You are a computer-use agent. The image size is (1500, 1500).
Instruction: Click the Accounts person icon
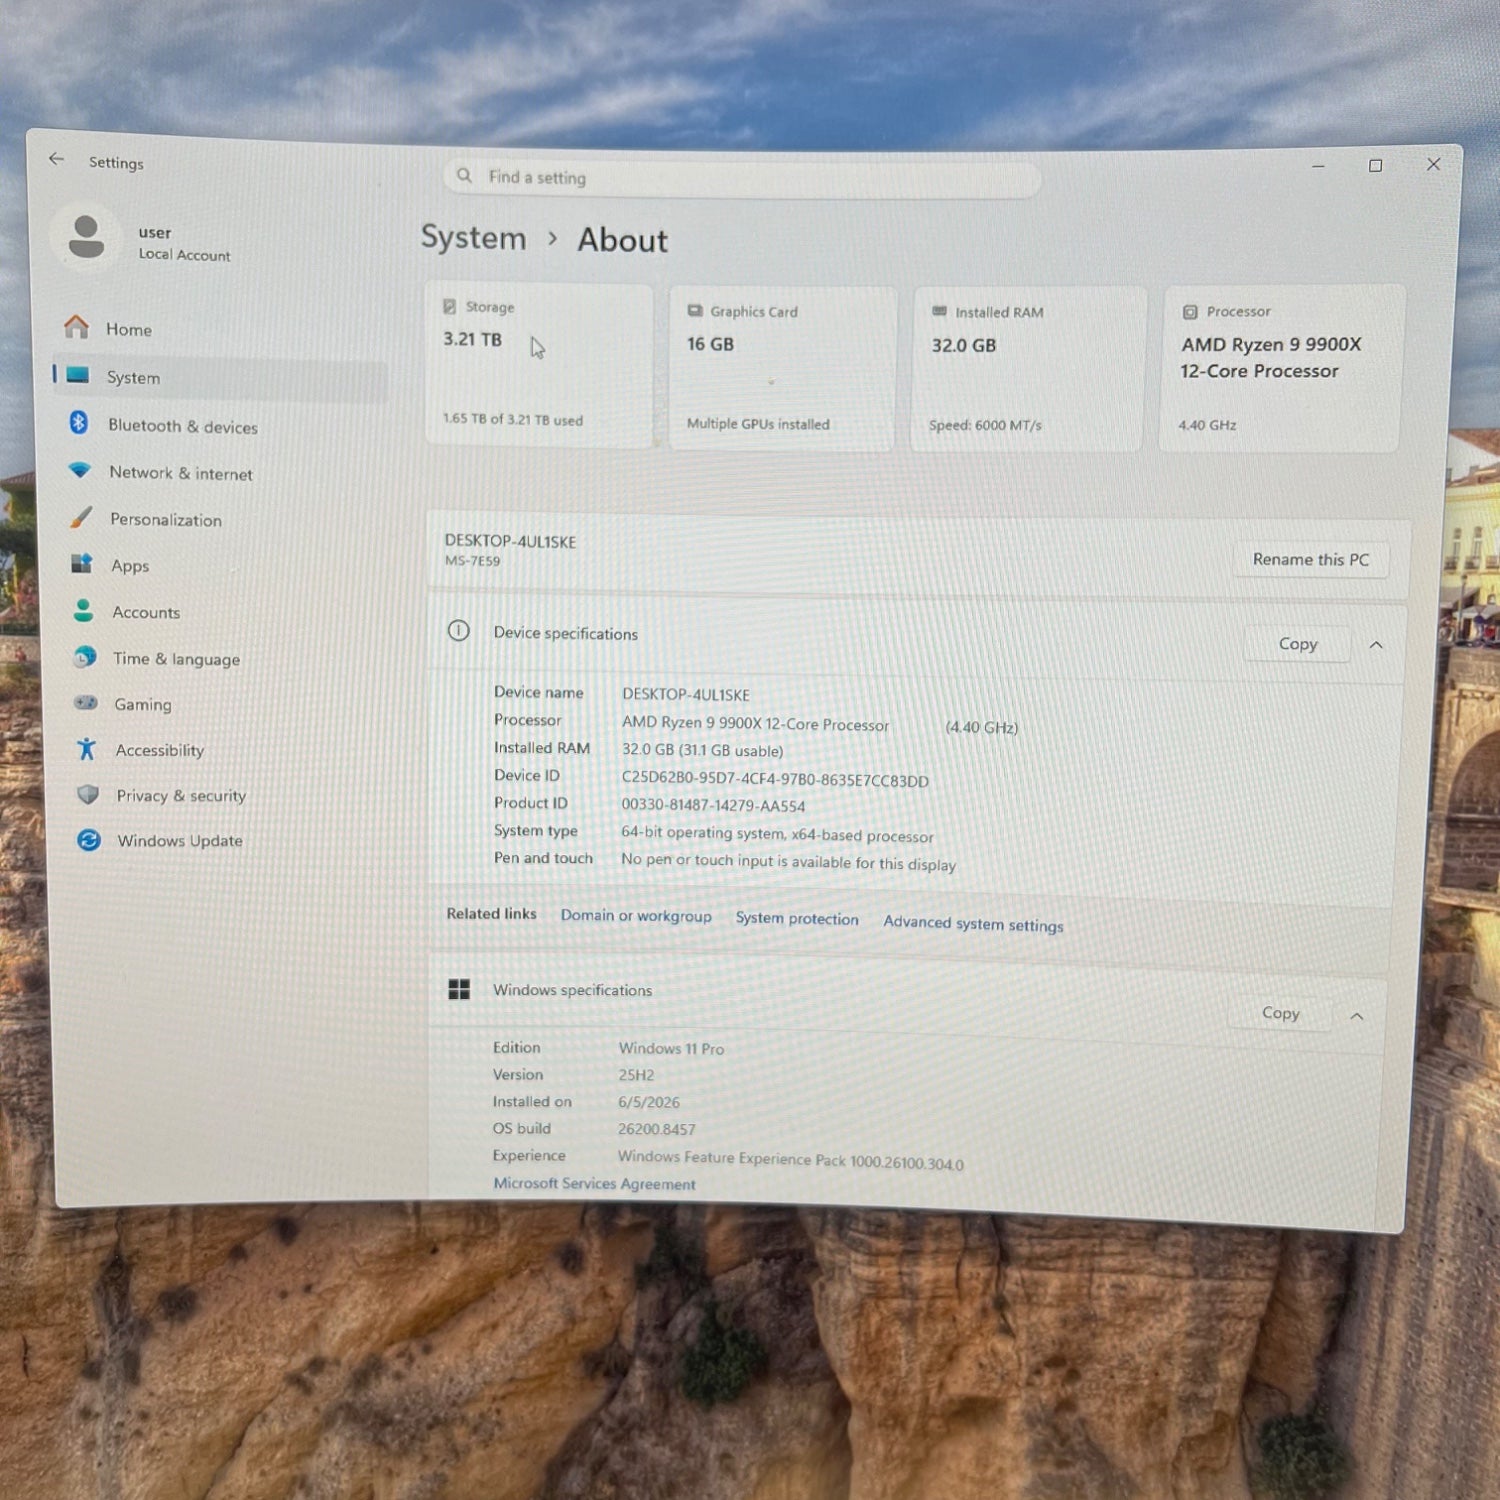point(83,610)
